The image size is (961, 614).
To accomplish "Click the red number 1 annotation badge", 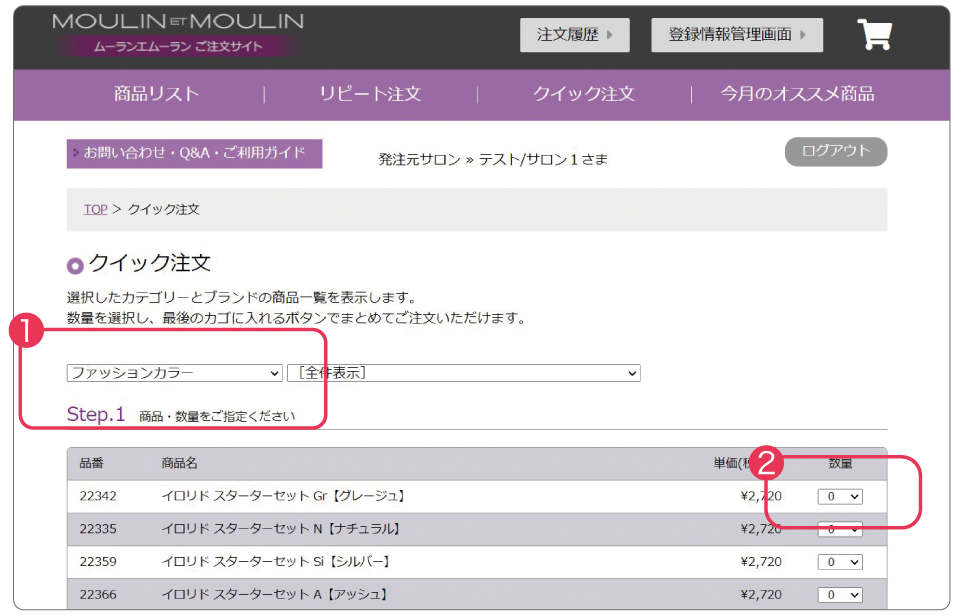I will (25, 331).
